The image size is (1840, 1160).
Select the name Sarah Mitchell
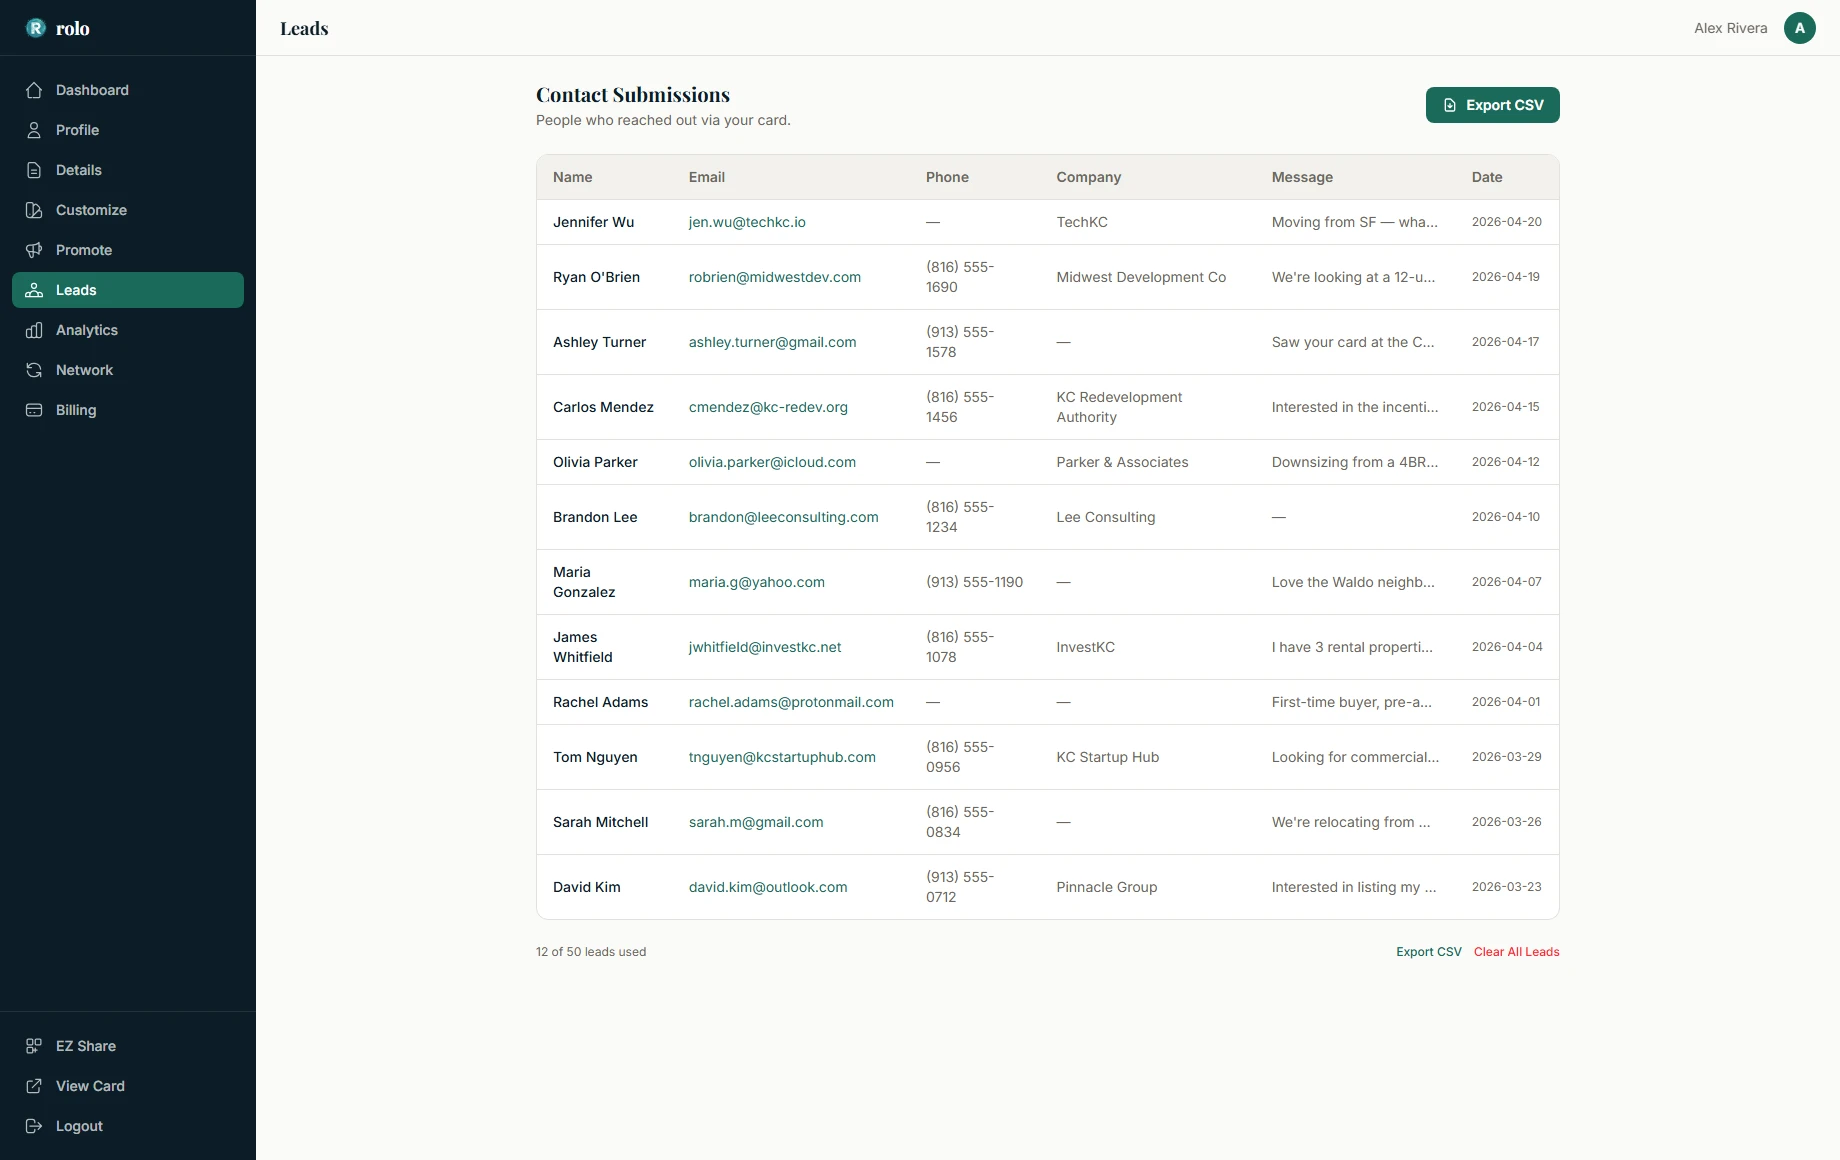pyautogui.click(x=600, y=822)
